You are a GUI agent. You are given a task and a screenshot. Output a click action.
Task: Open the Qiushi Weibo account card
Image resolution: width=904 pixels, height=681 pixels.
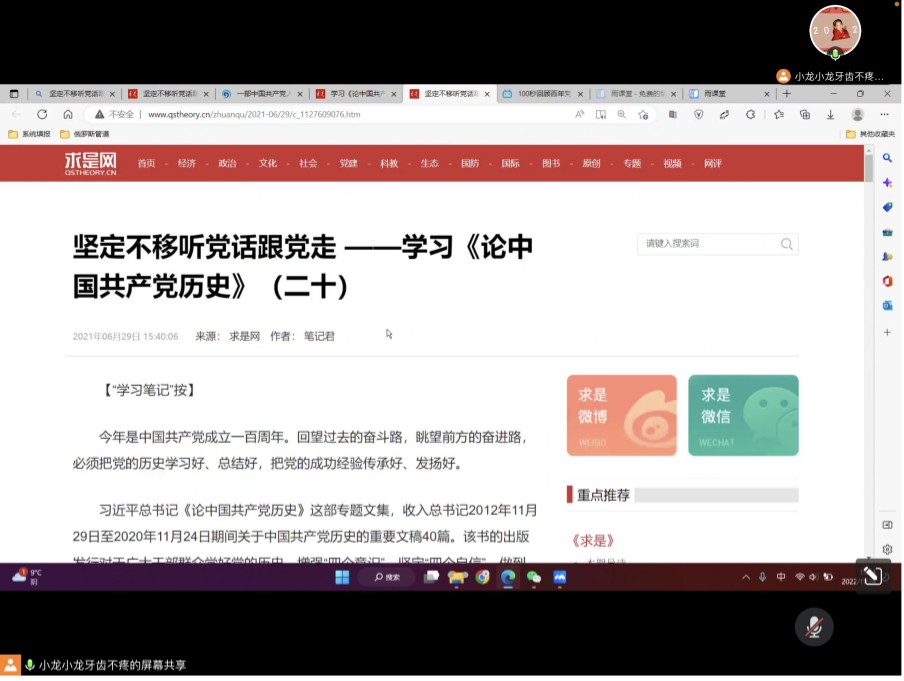[621, 417]
